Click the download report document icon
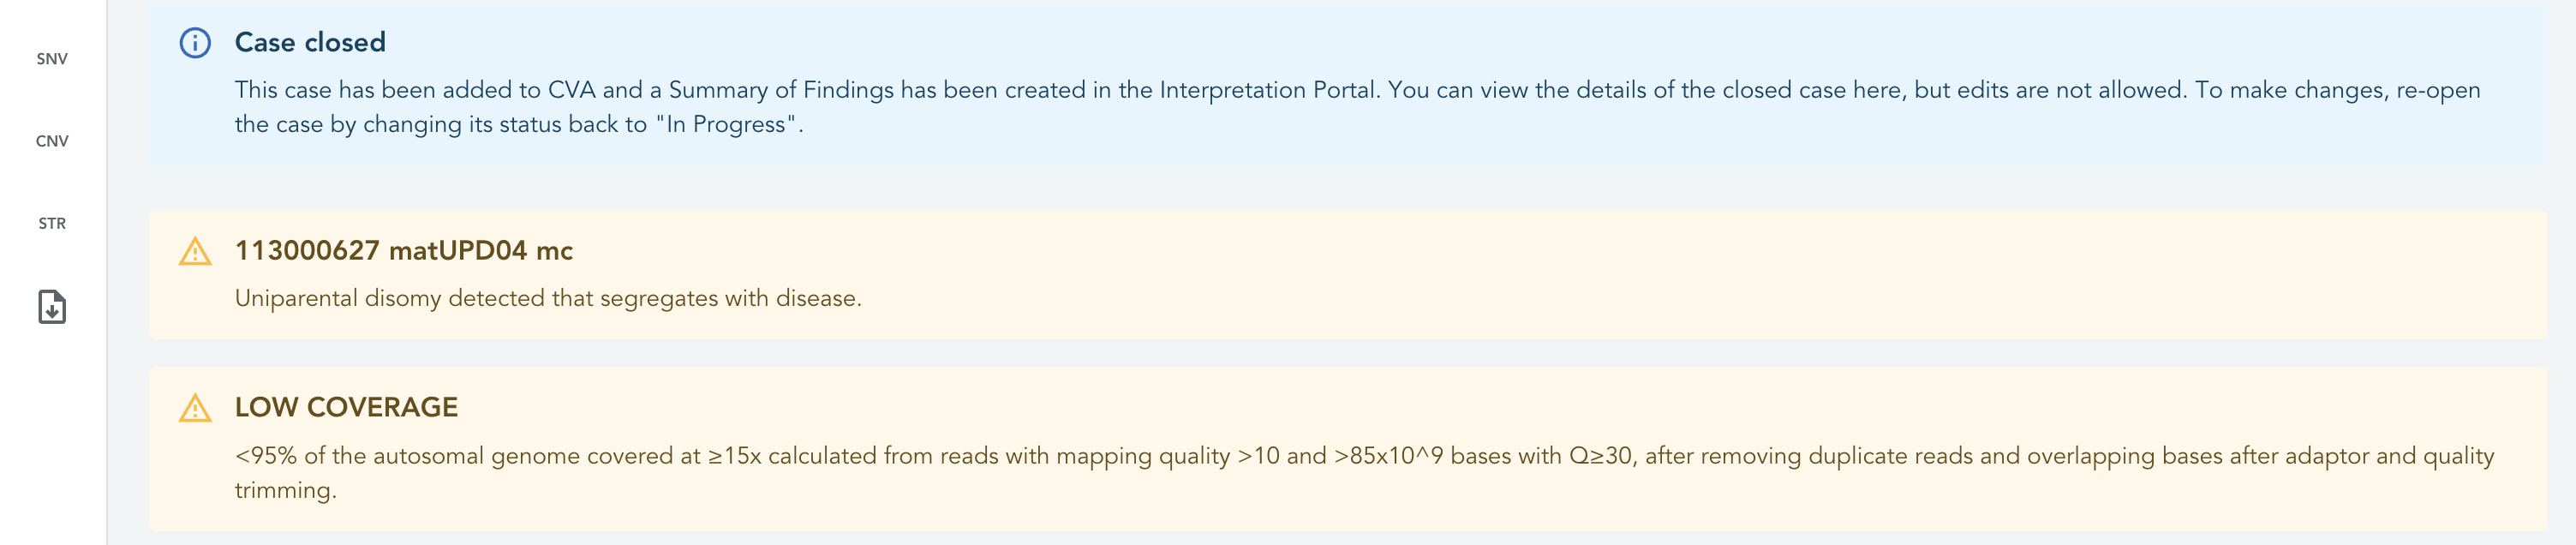 [52, 307]
